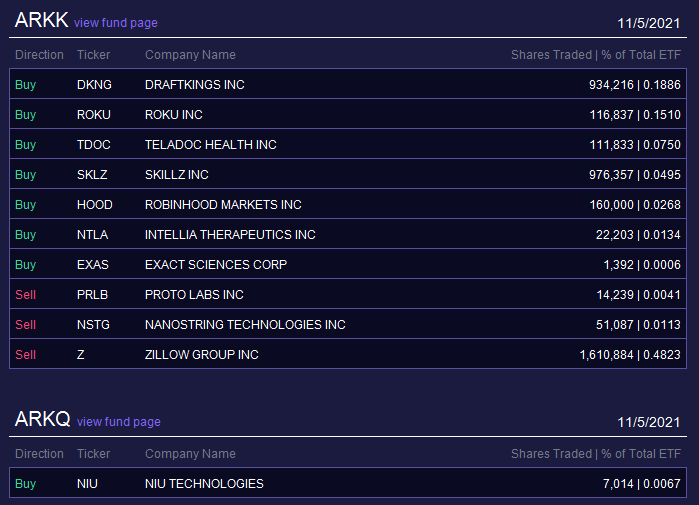699x505 pixels.
Task: Click the ARKQ table Company Name header
Action: (x=190, y=454)
